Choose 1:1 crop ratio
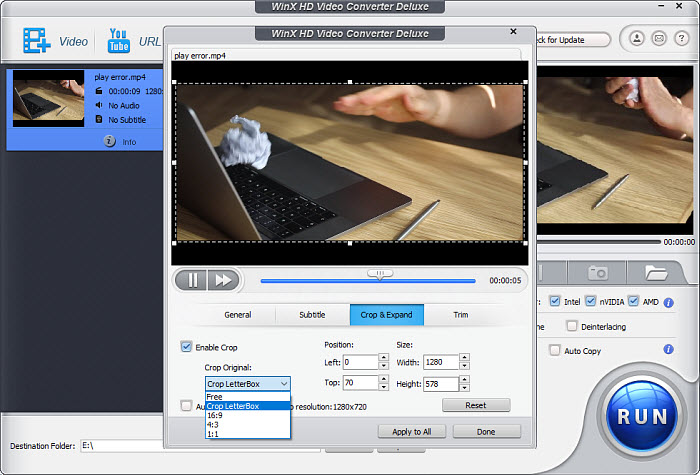The image size is (700, 475). (248, 434)
